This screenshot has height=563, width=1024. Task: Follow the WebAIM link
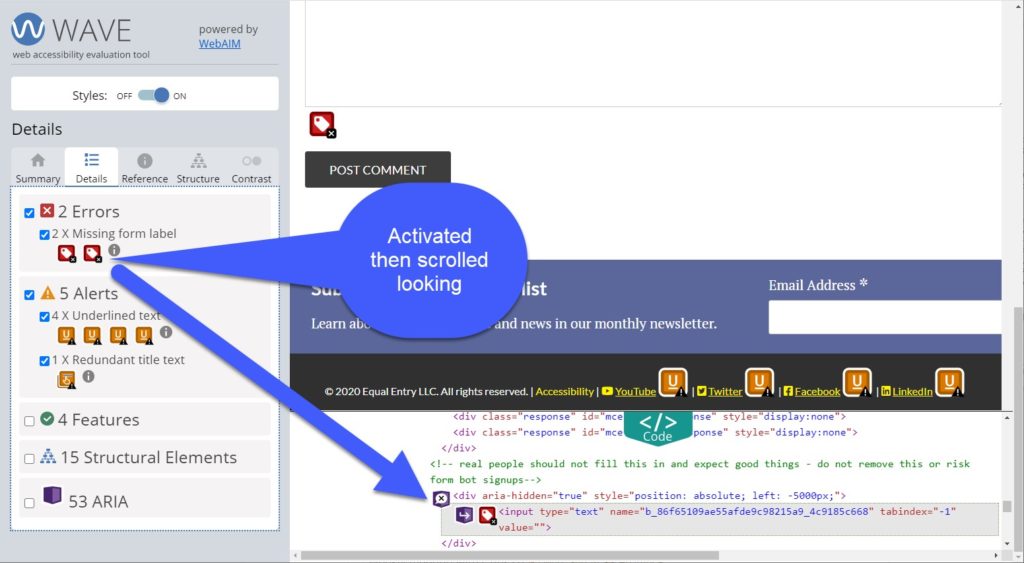coord(217,43)
